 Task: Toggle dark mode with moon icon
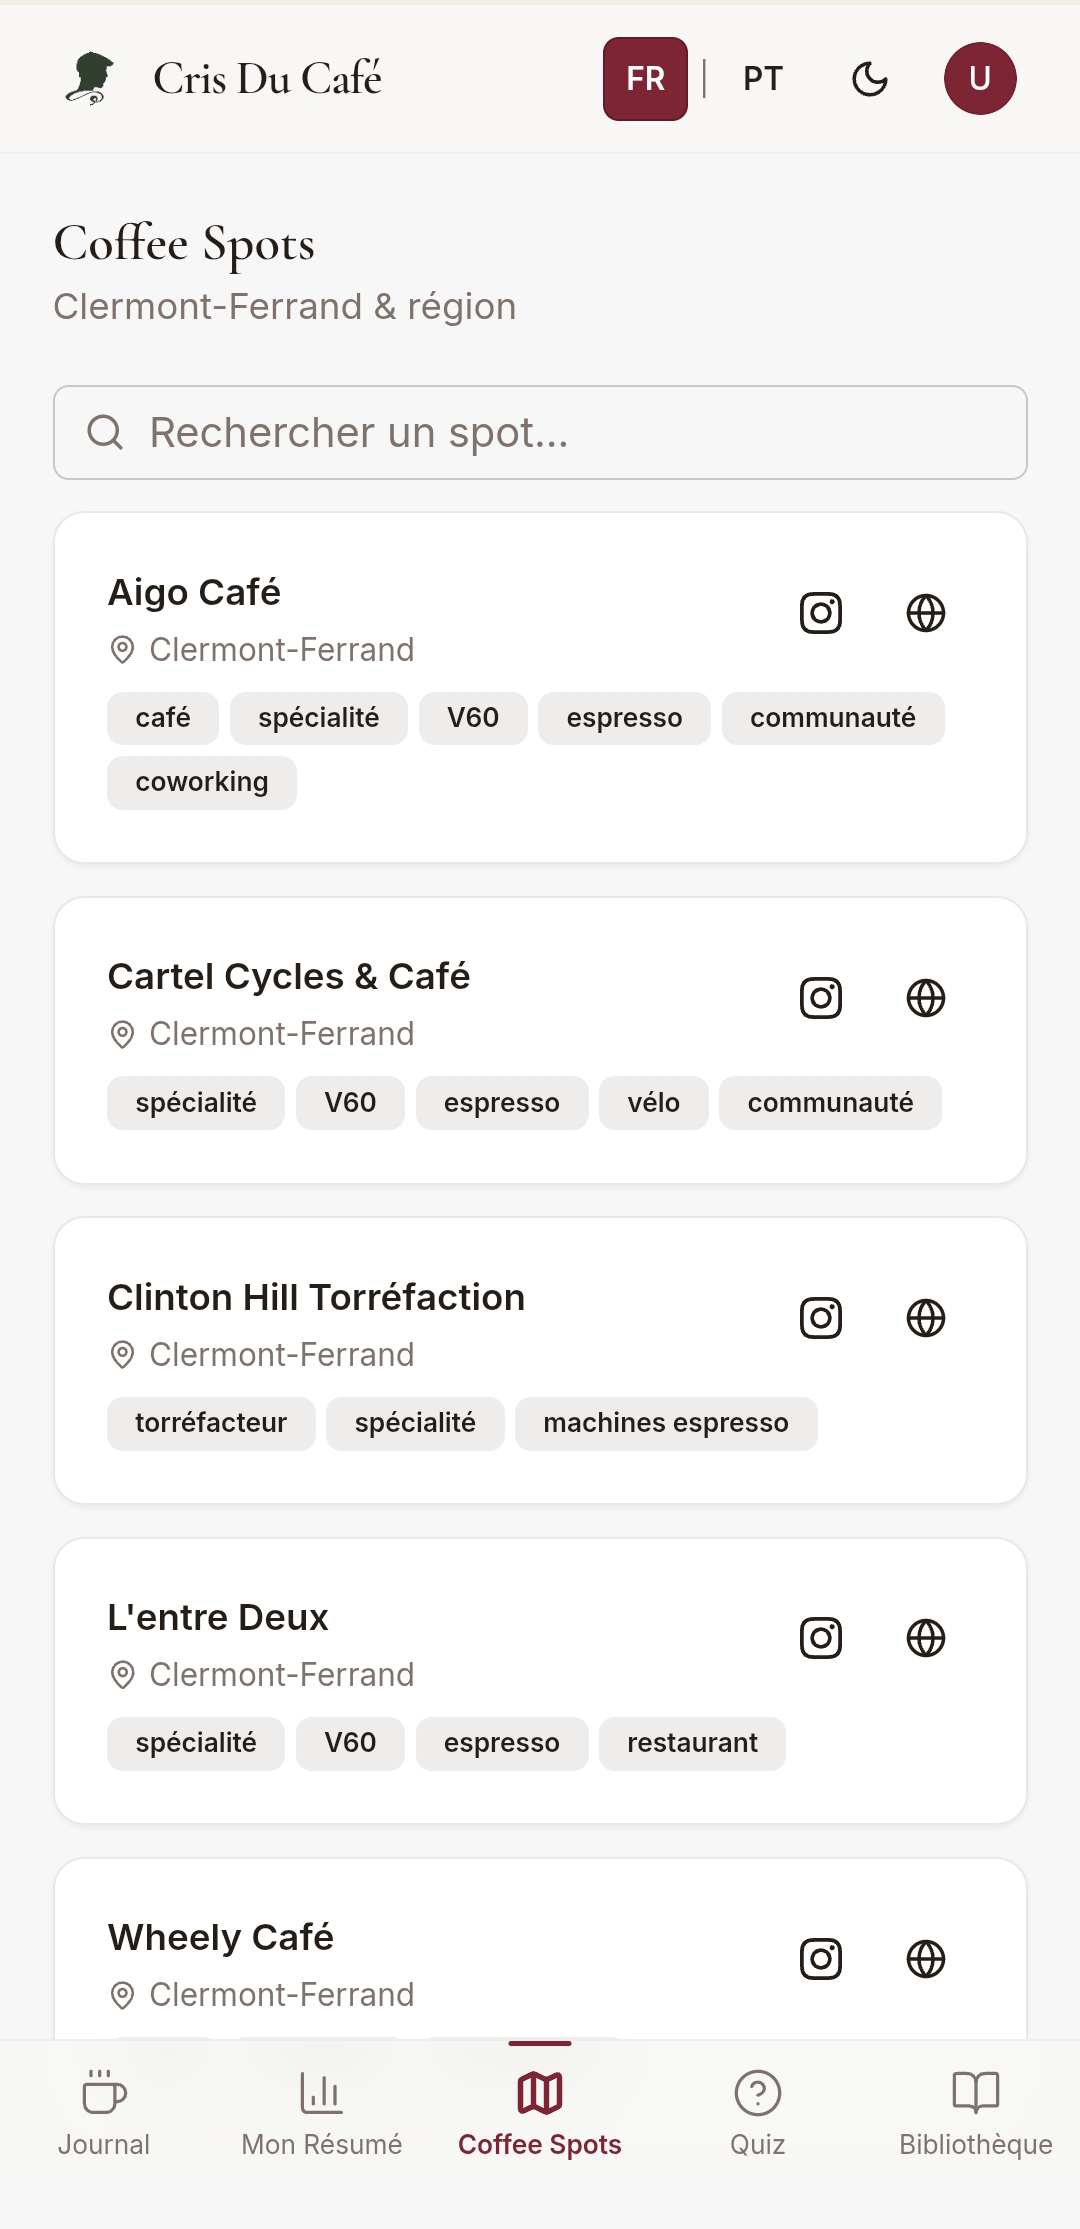(870, 79)
